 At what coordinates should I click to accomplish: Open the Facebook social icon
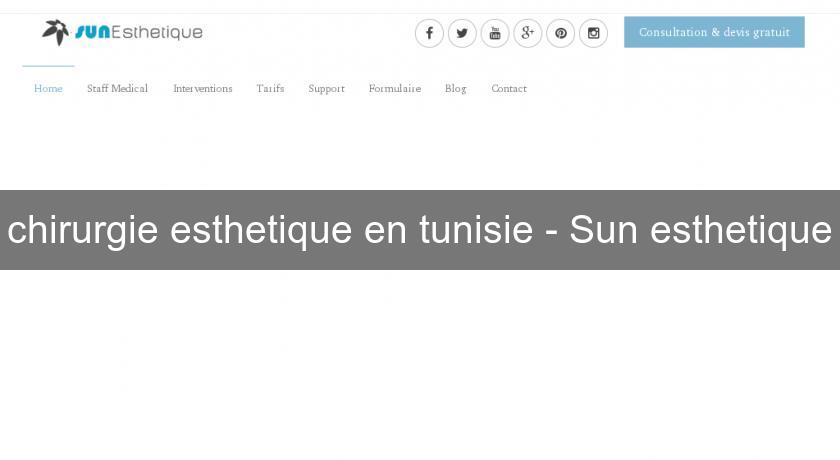429,33
